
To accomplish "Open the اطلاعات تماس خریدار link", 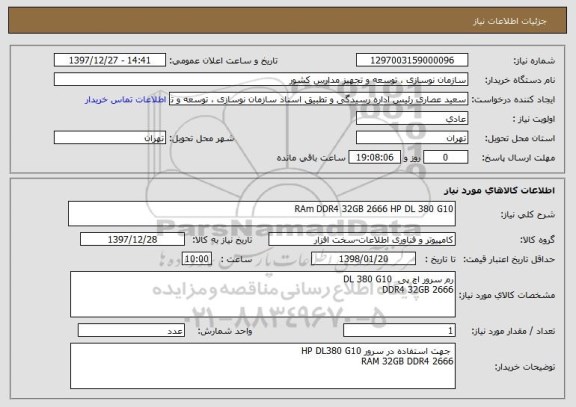I will tap(126, 100).
